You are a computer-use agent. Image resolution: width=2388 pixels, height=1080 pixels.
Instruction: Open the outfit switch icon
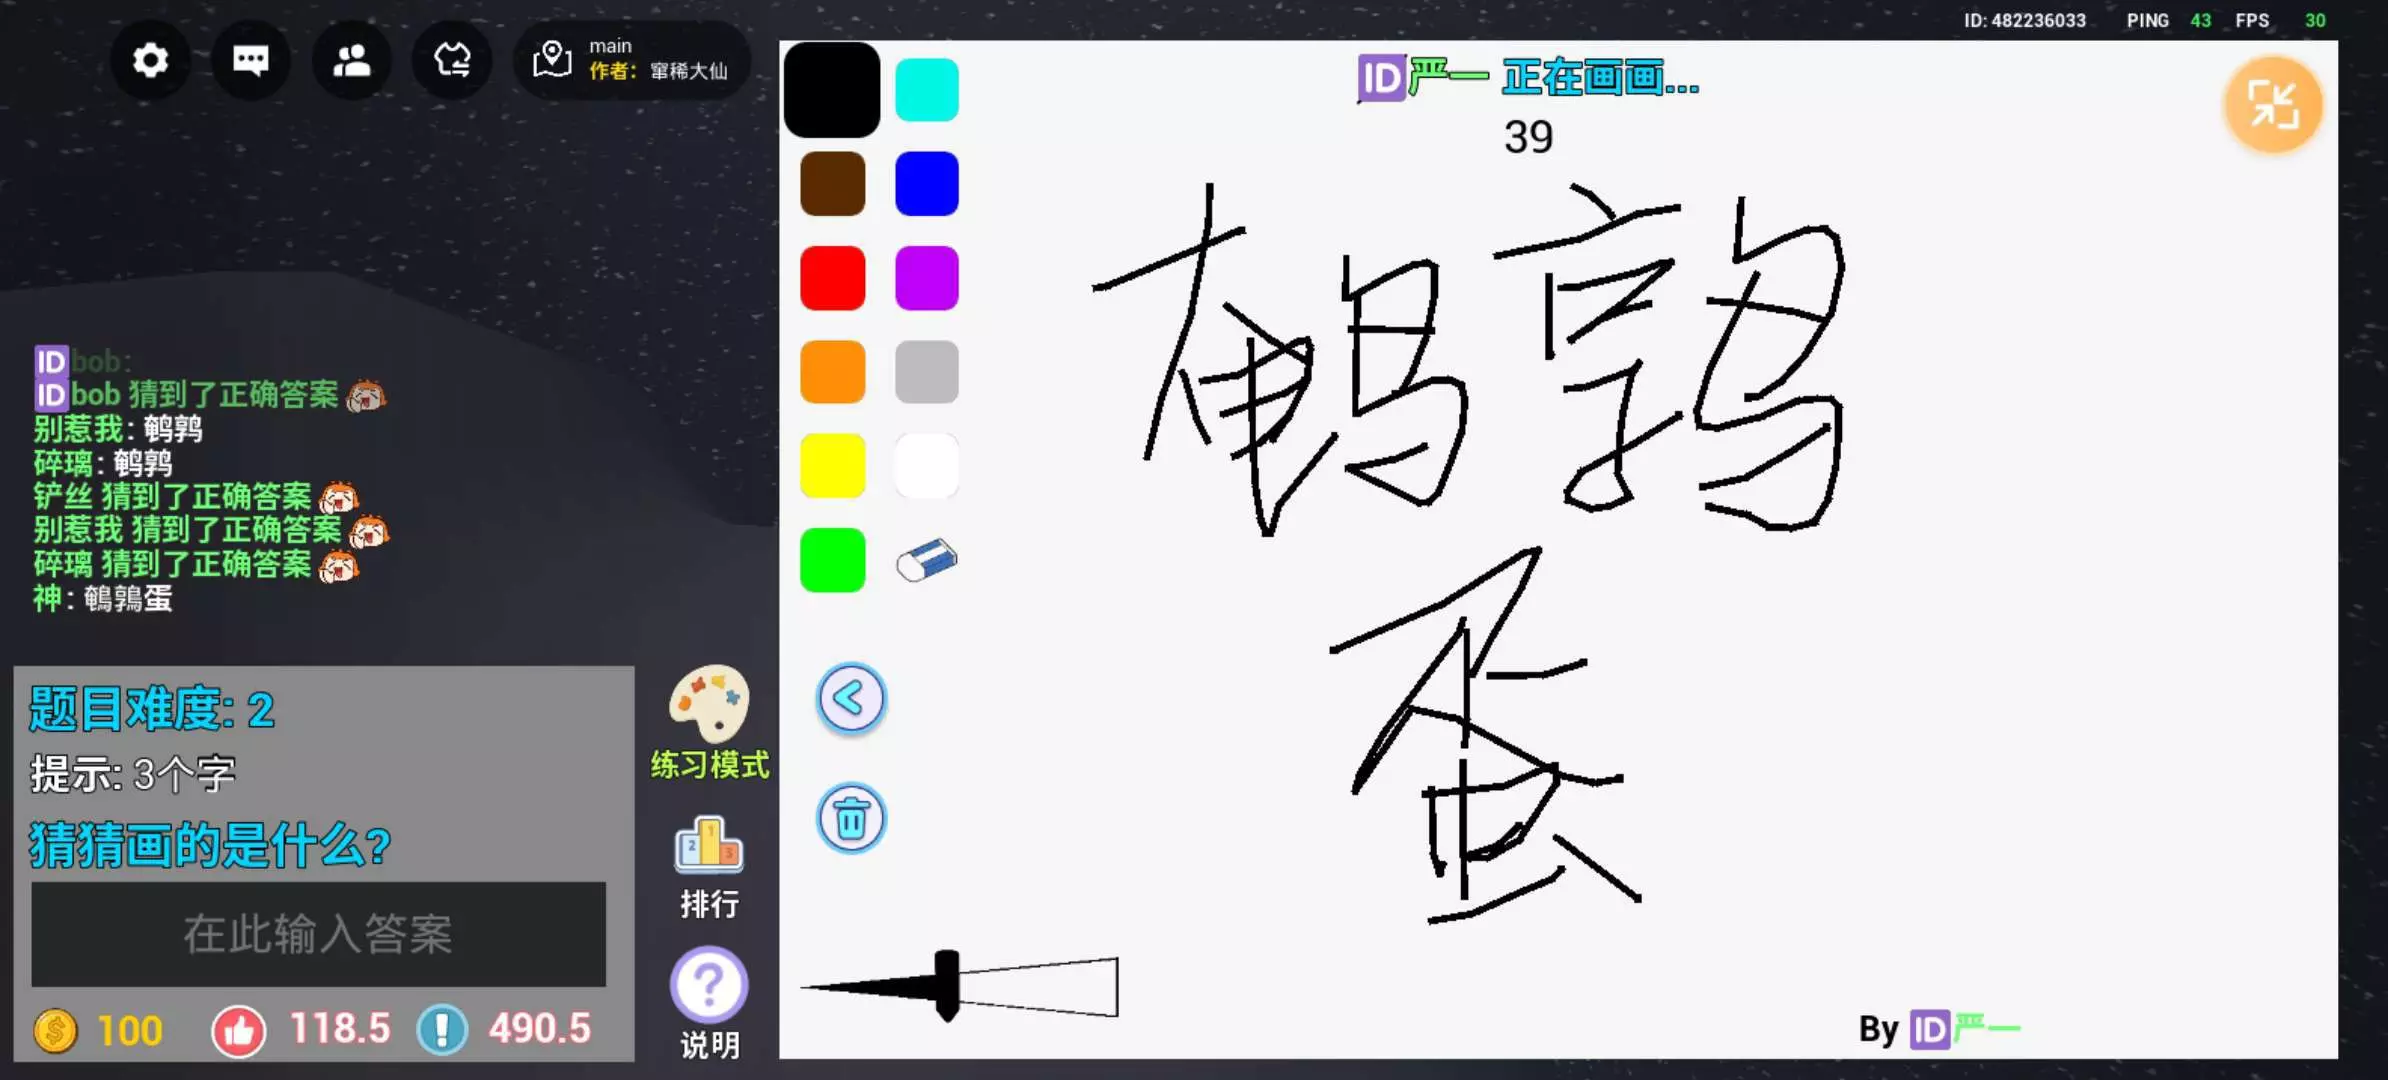[x=452, y=61]
